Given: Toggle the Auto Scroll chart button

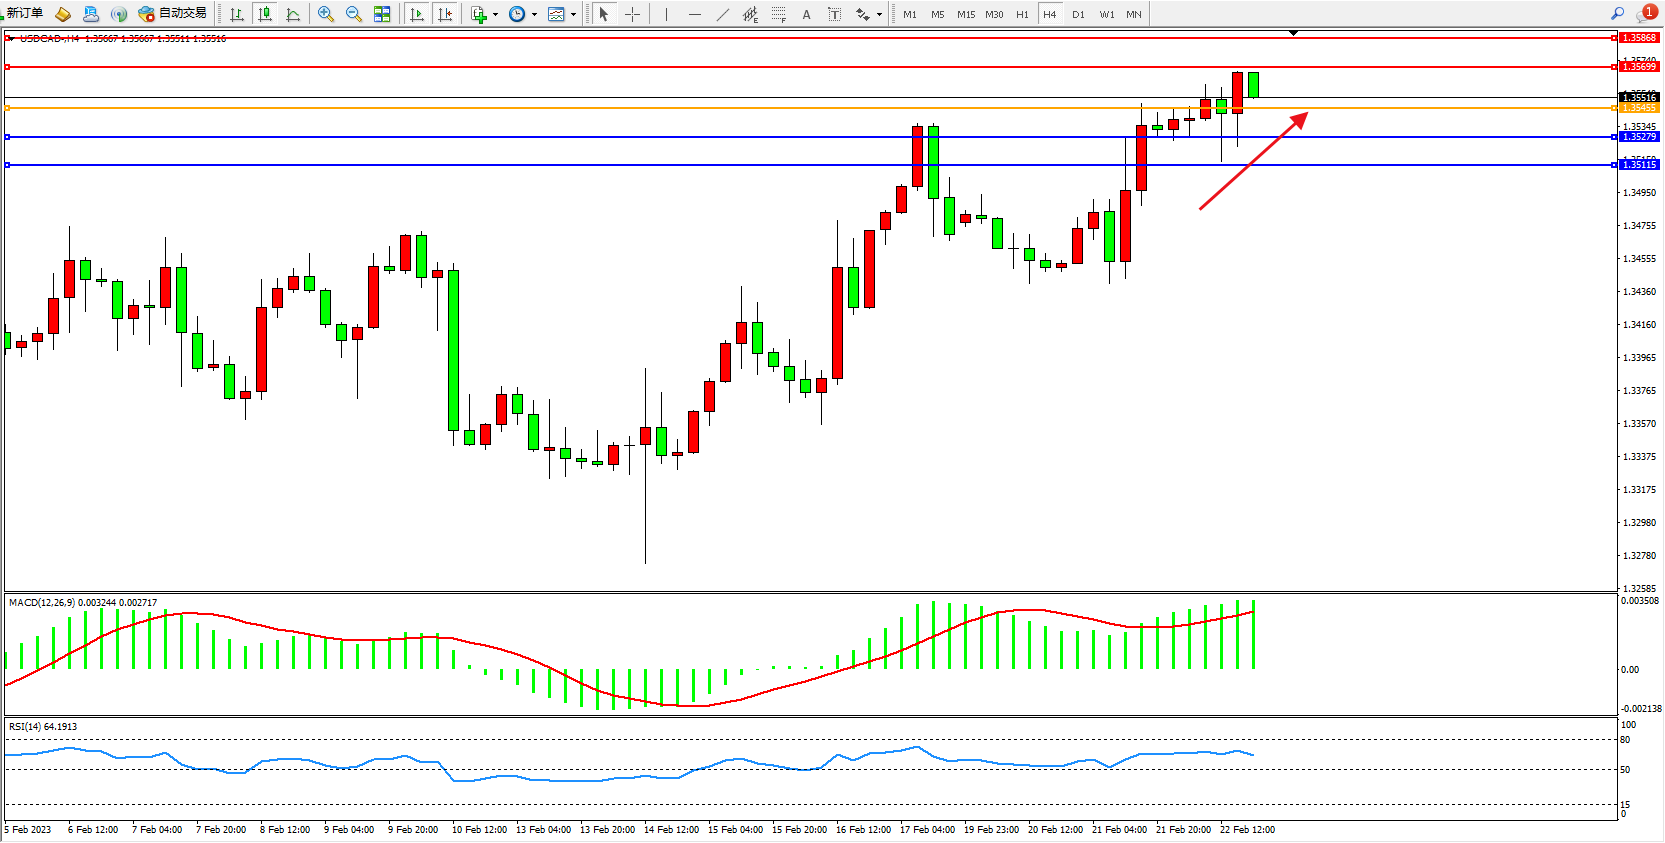Looking at the screenshot, I should (x=417, y=14).
